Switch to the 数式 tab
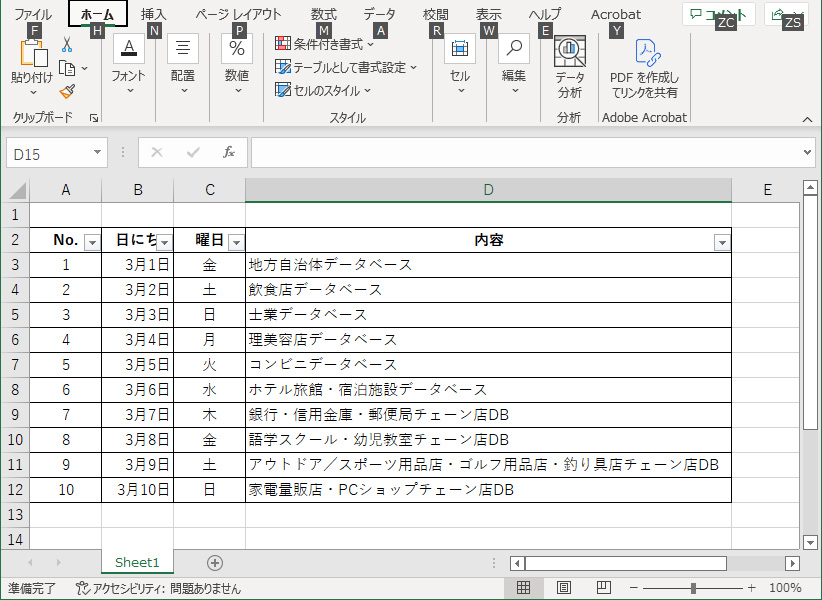 323,14
